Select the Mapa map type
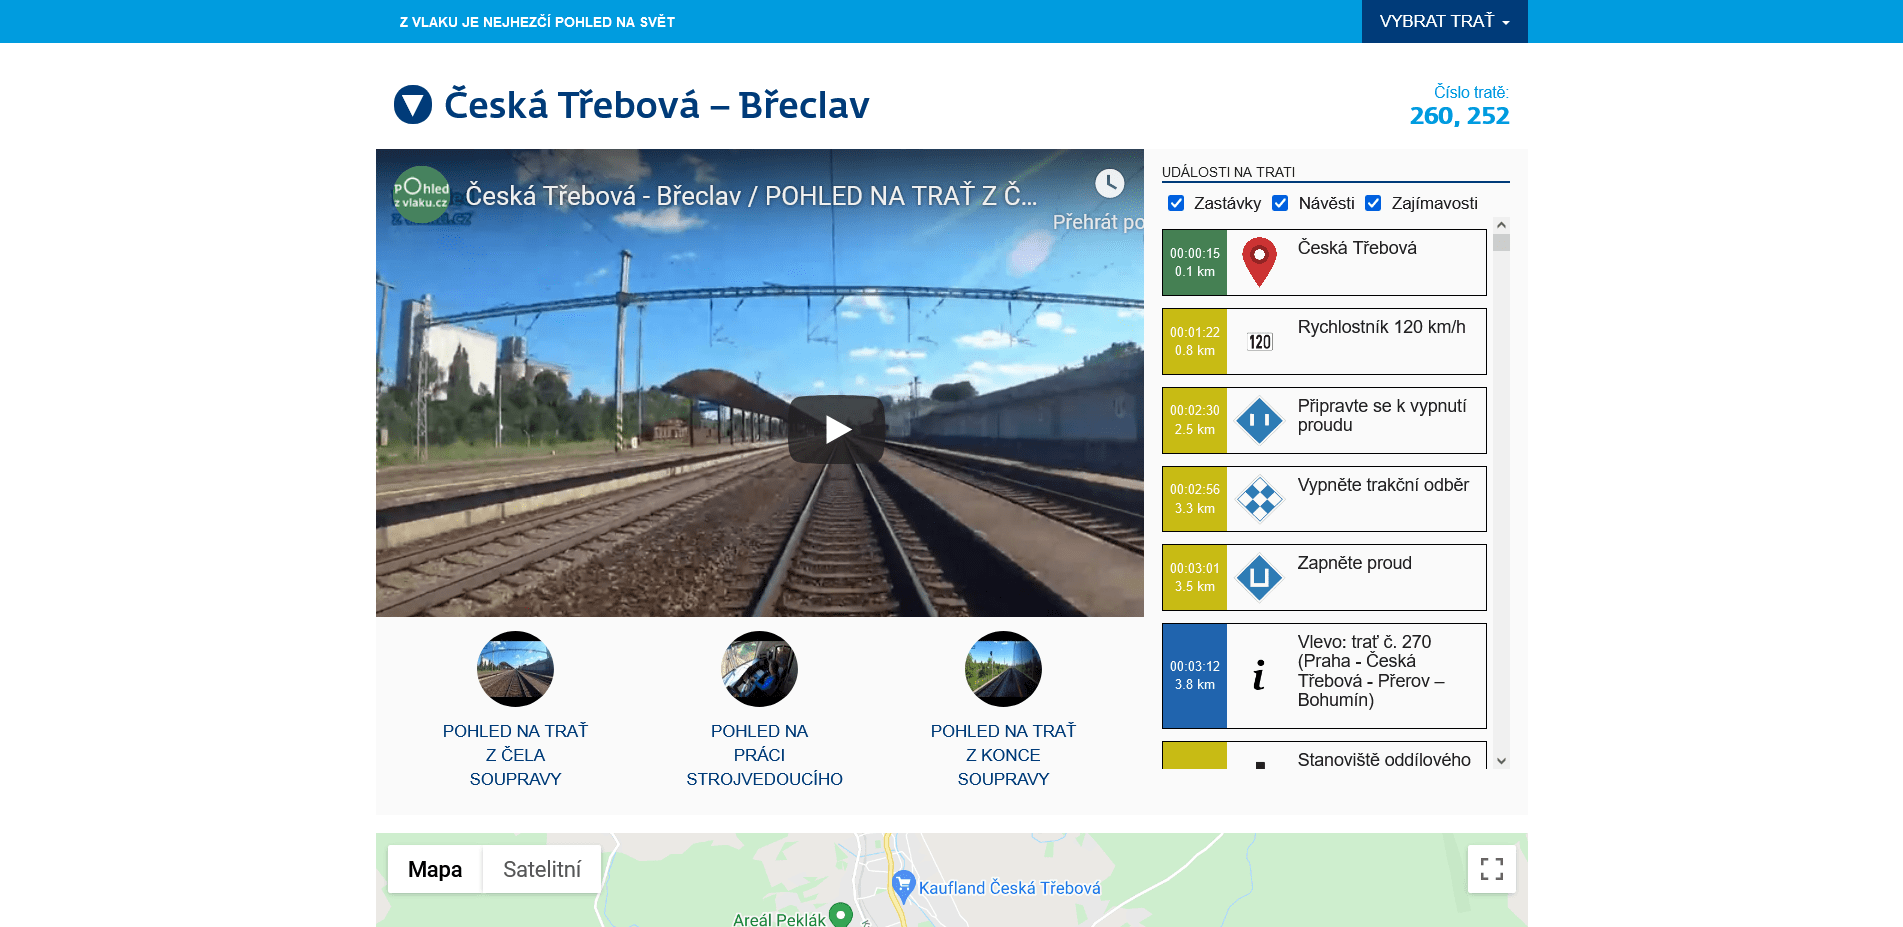The image size is (1903, 927). (435, 869)
